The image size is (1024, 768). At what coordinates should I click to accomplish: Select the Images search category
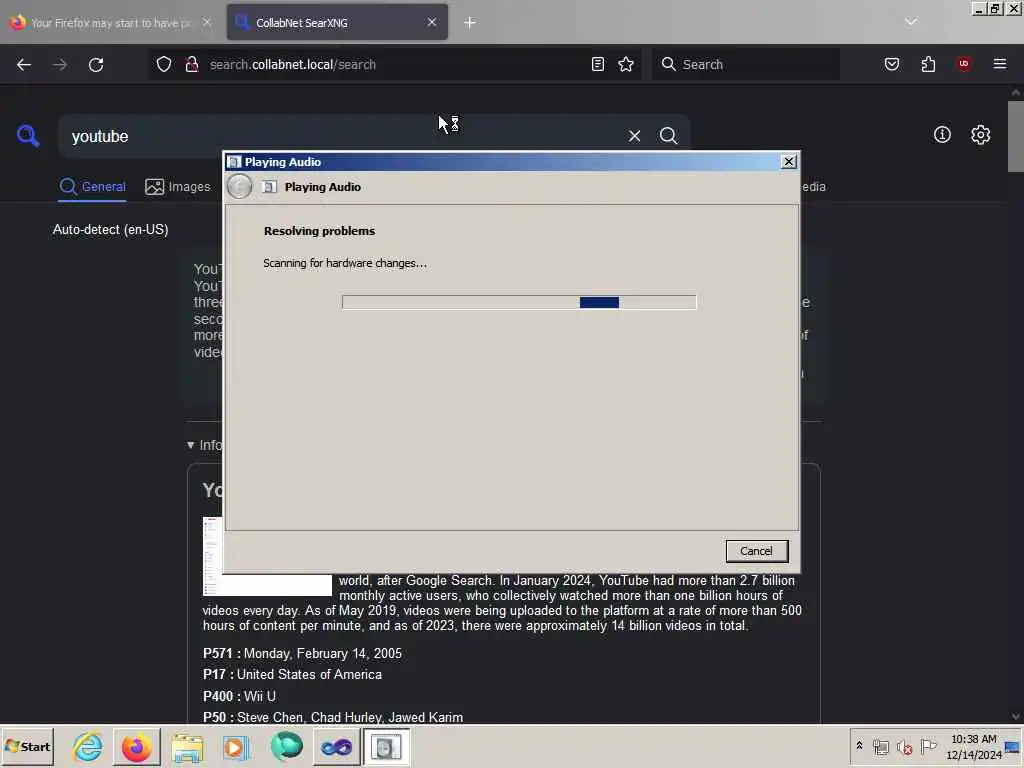pos(178,187)
